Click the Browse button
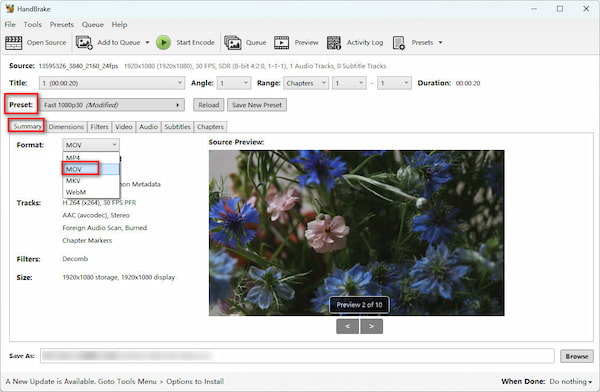 [577, 356]
